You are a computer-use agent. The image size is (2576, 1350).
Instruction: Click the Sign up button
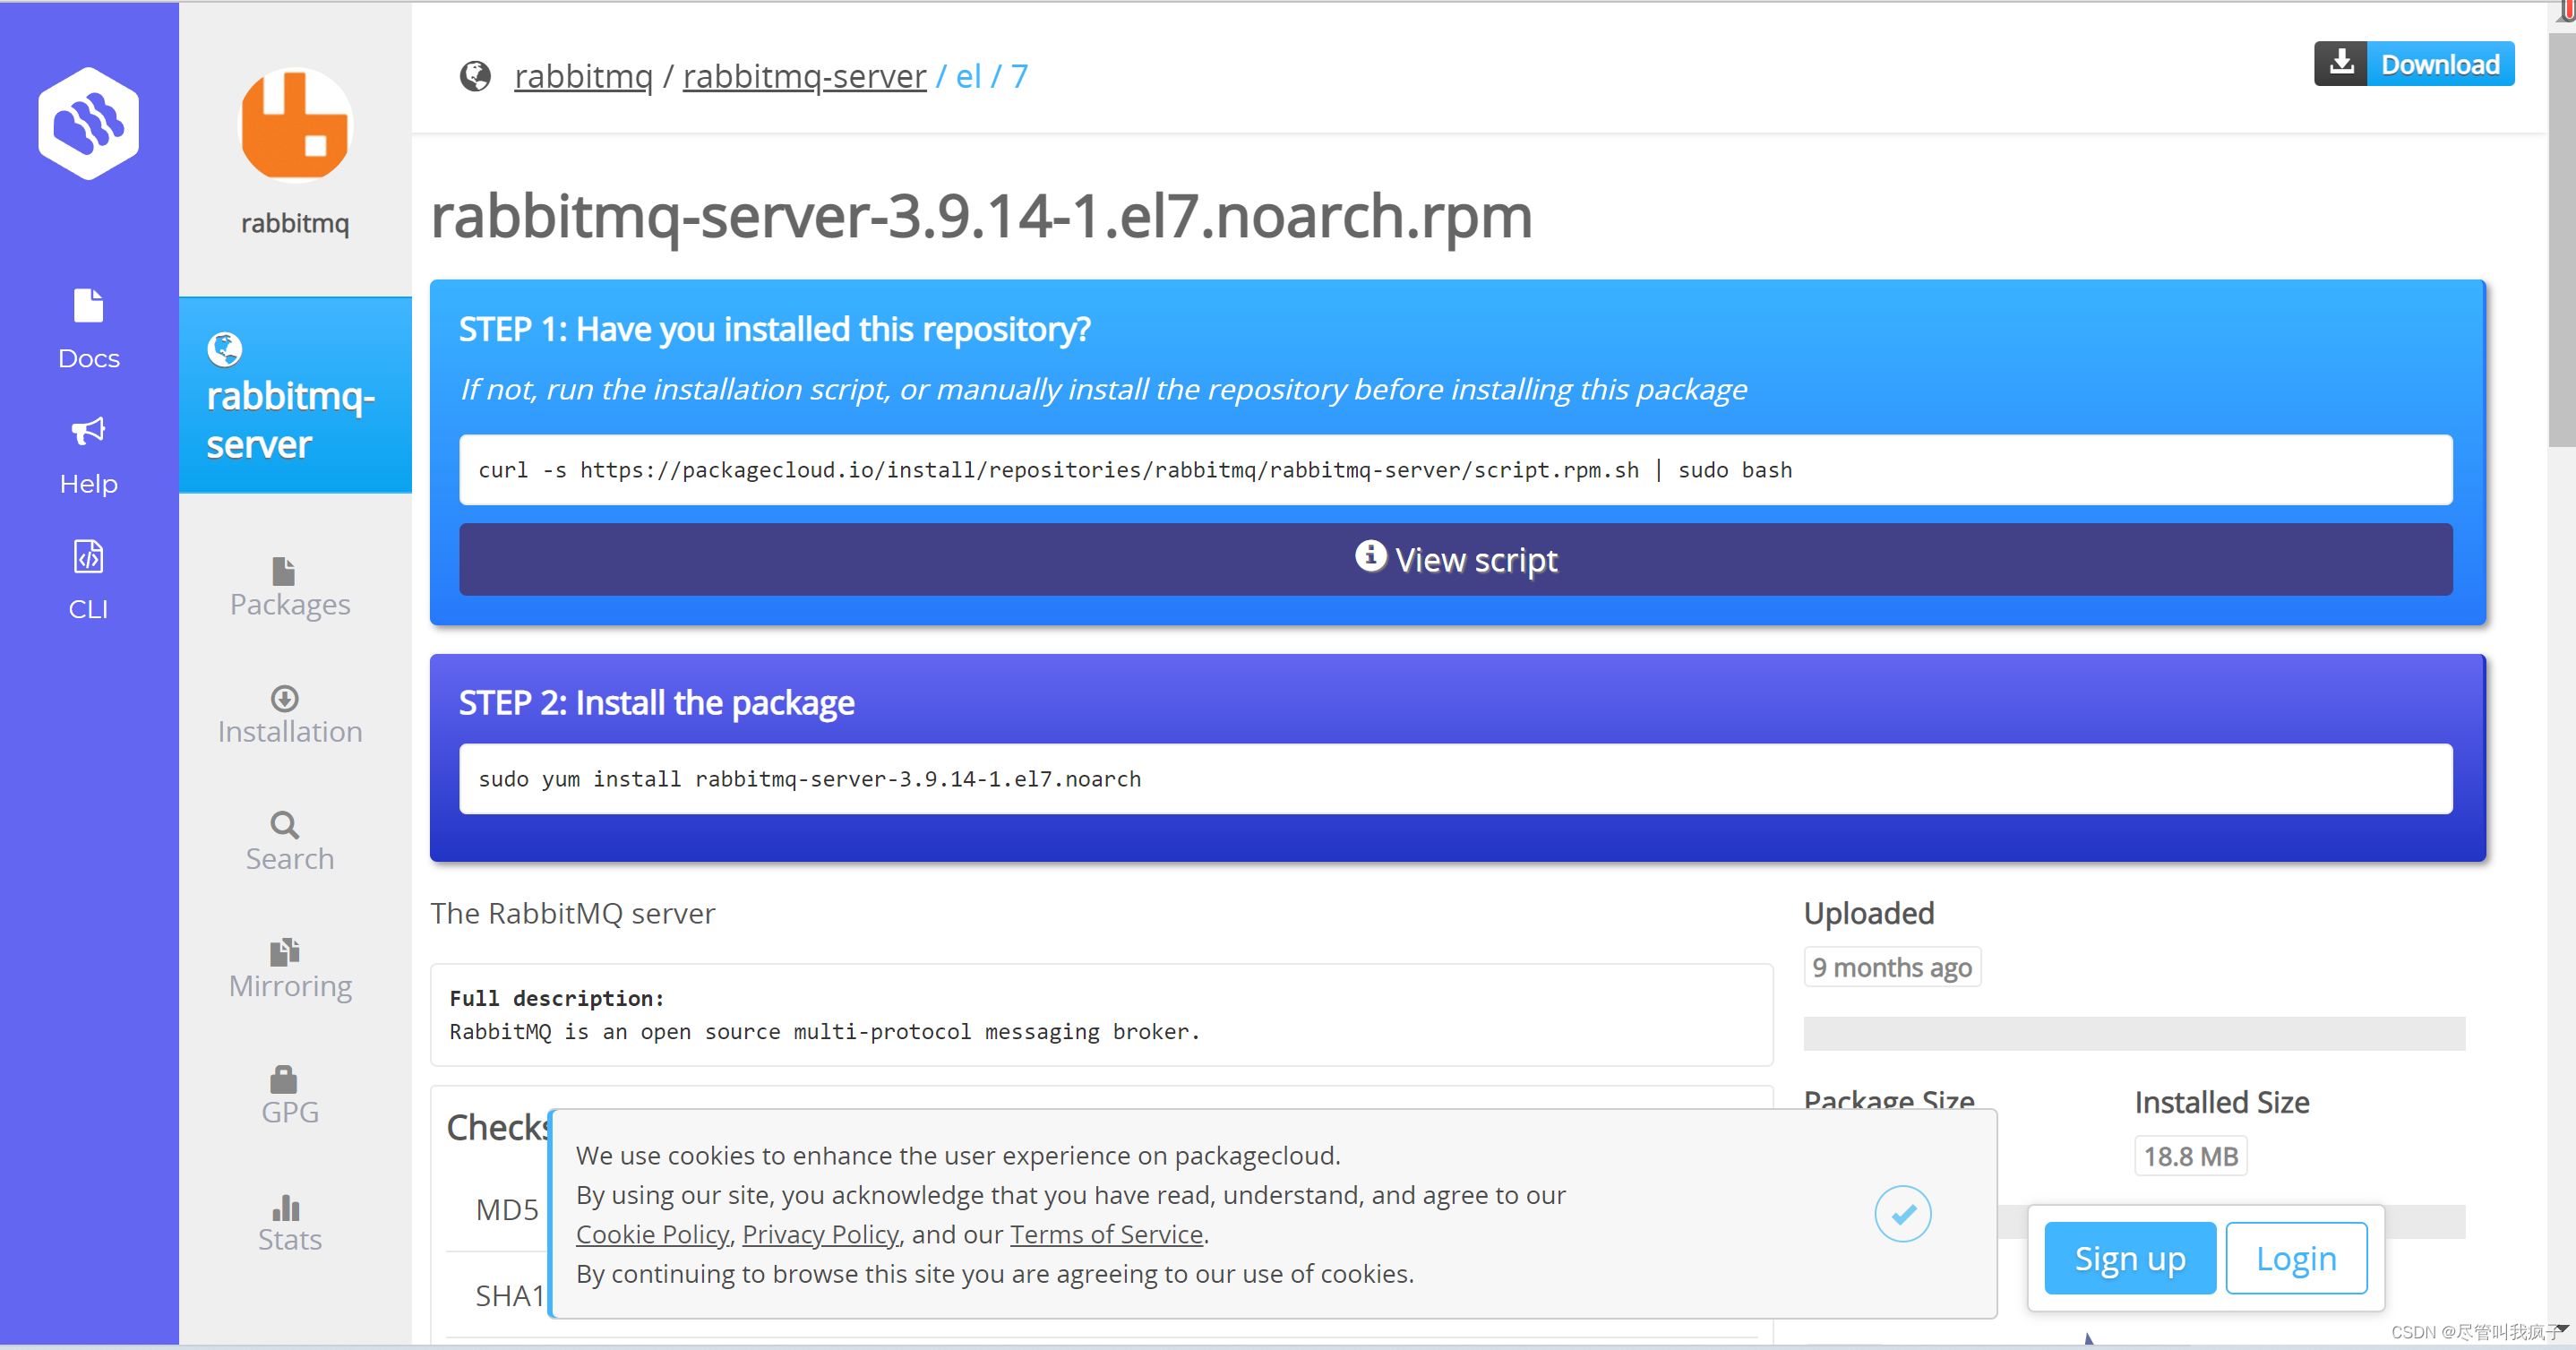pyautogui.click(x=2130, y=1258)
